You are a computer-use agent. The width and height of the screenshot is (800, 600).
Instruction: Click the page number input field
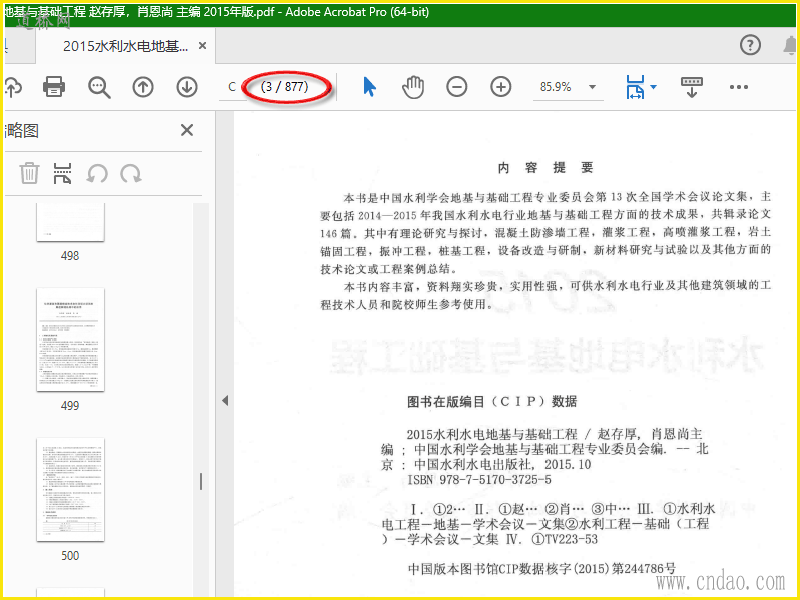pyautogui.click(x=233, y=87)
